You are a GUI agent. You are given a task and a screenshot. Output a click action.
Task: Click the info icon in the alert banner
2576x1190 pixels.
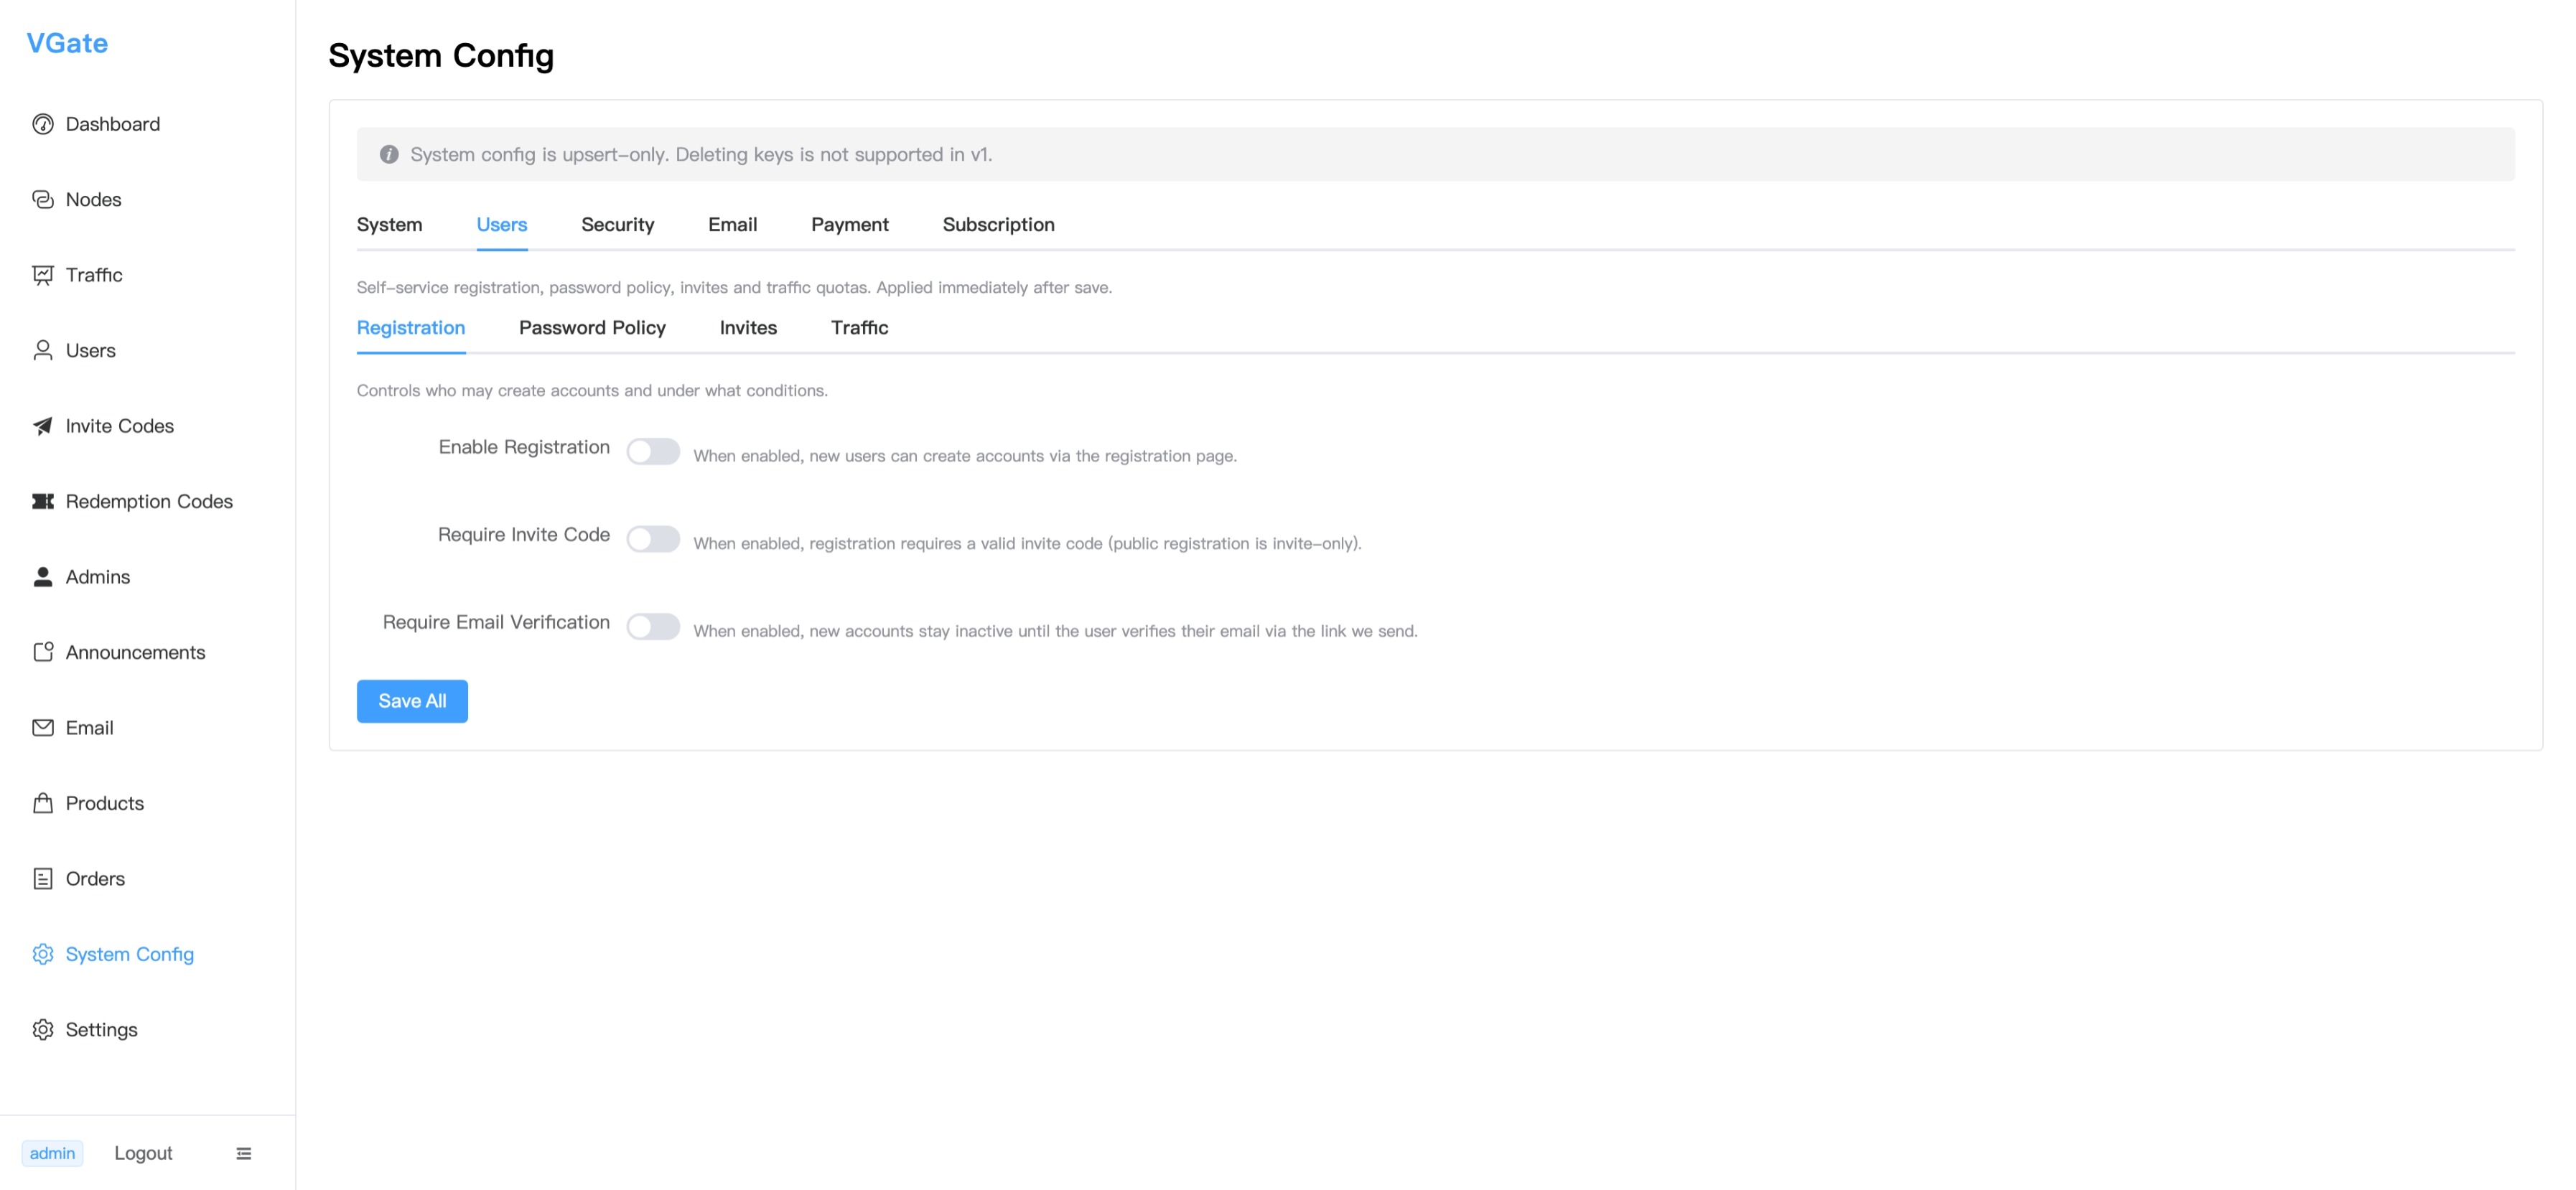(x=389, y=154)
